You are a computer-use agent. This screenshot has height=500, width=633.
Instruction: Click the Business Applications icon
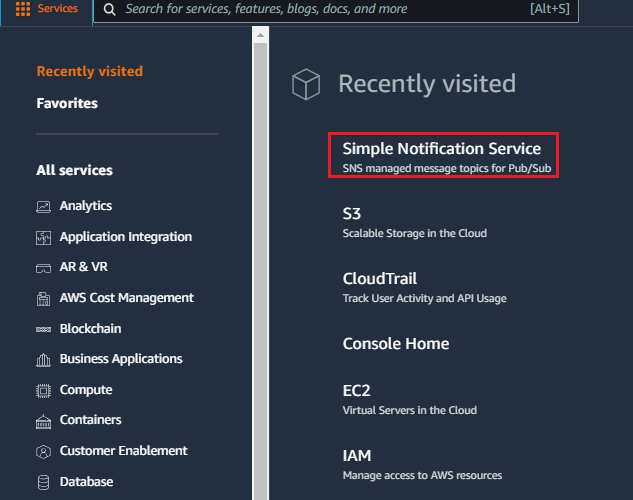tap(43, 360)
